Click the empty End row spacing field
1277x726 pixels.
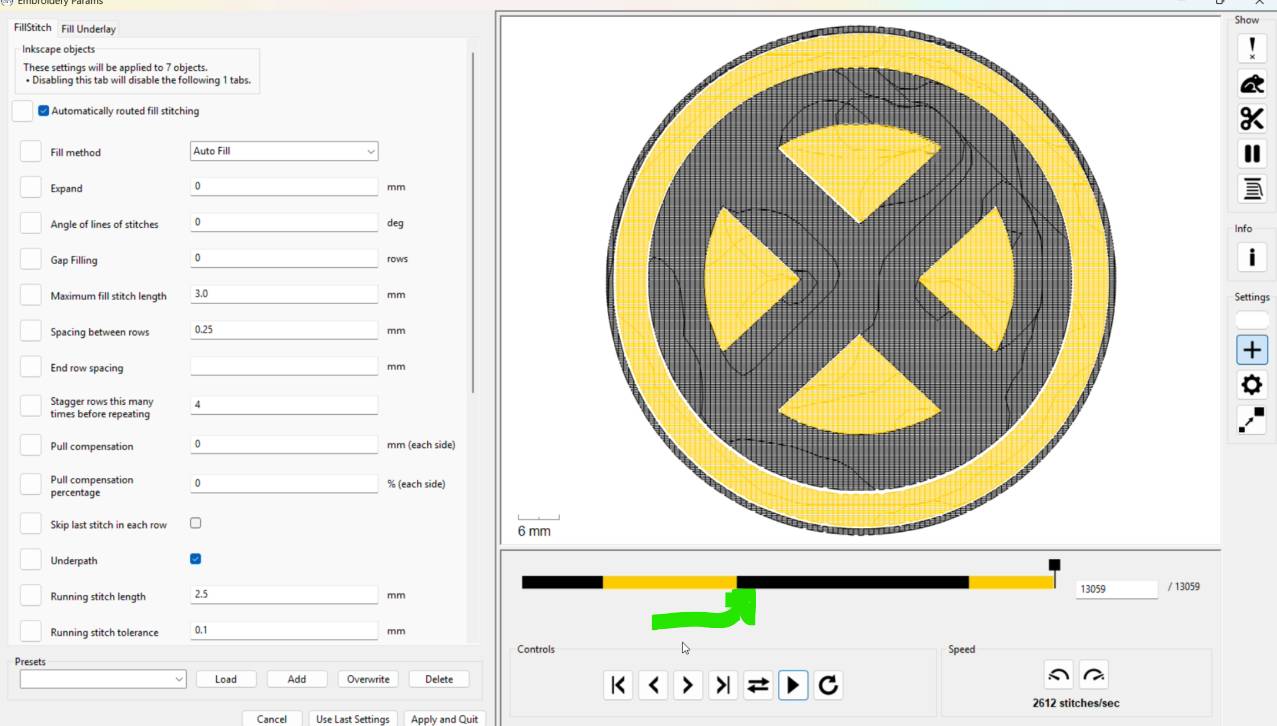(284, 366)
